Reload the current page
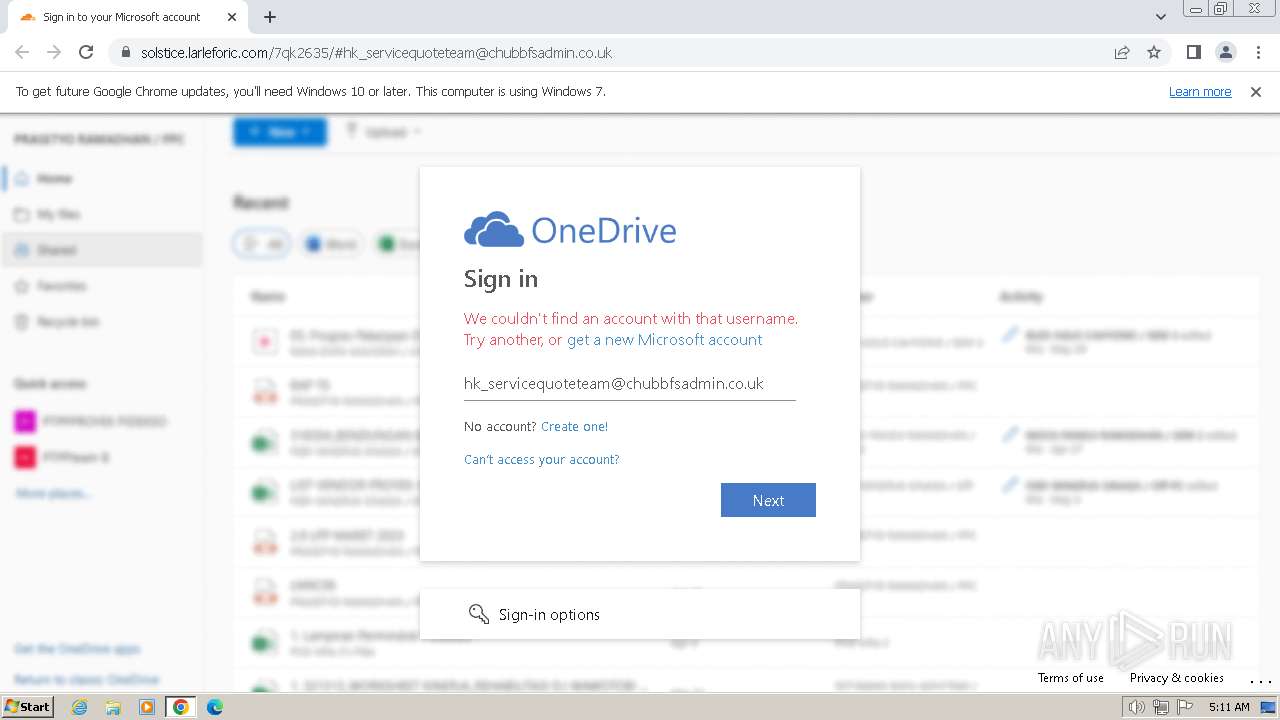This screenshot has width=1280, height=720. coord(86,53)
